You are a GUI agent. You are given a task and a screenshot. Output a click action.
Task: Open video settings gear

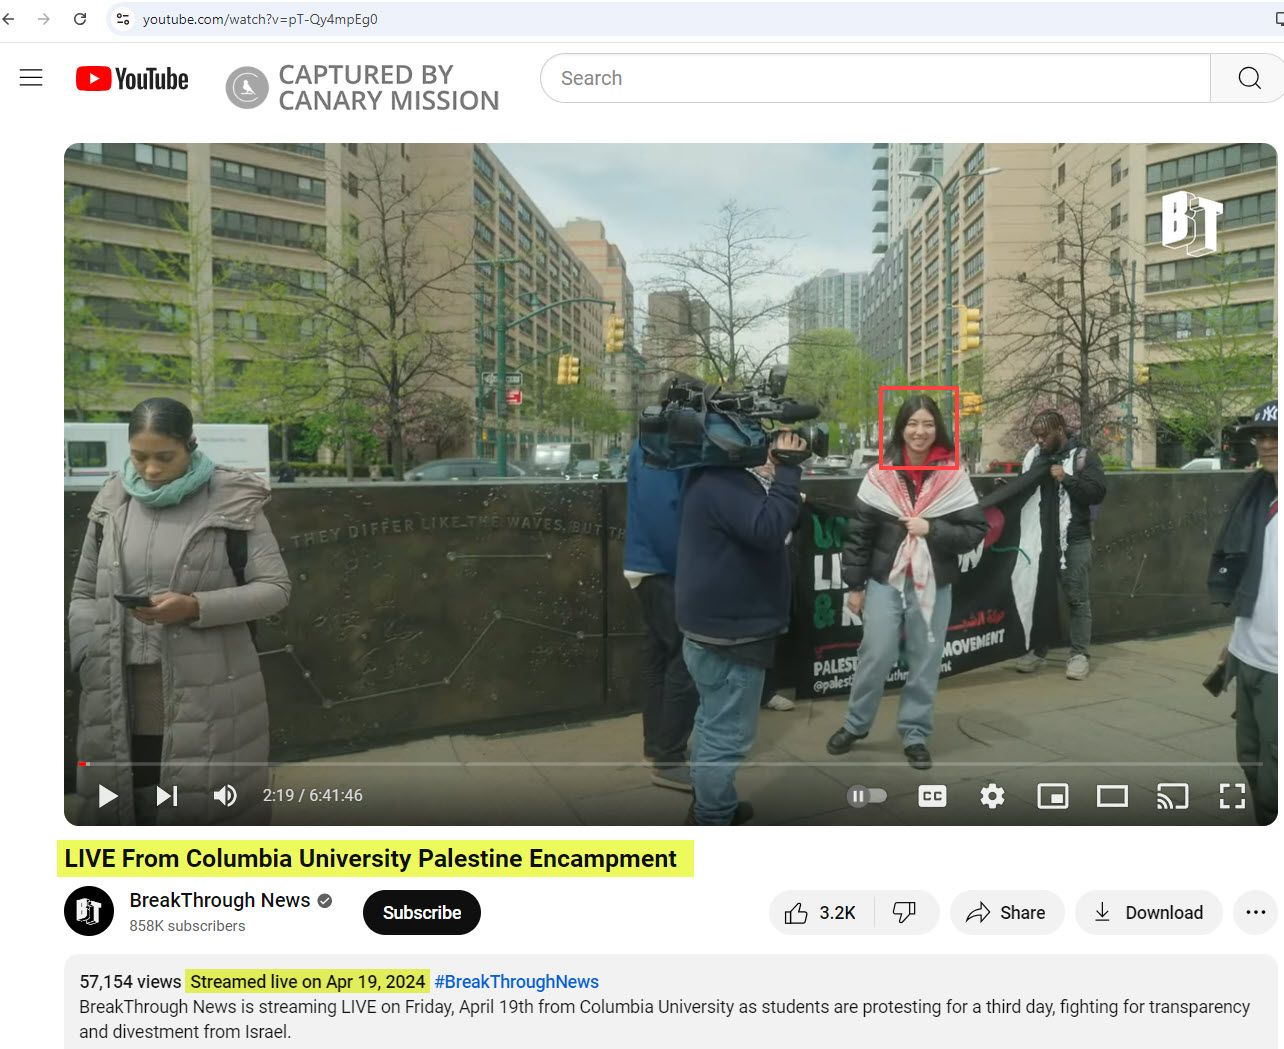point(992,796)
